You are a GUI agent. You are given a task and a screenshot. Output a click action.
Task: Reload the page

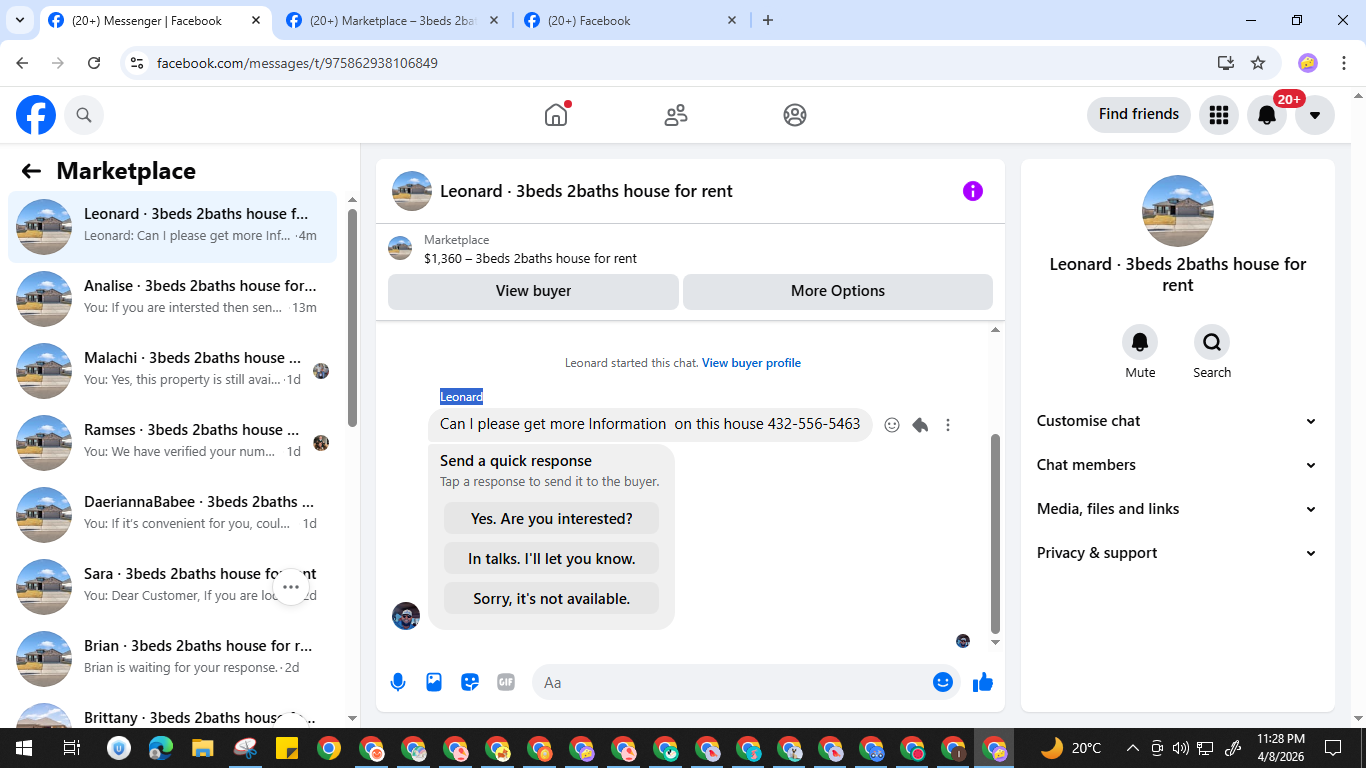(94, 63)
